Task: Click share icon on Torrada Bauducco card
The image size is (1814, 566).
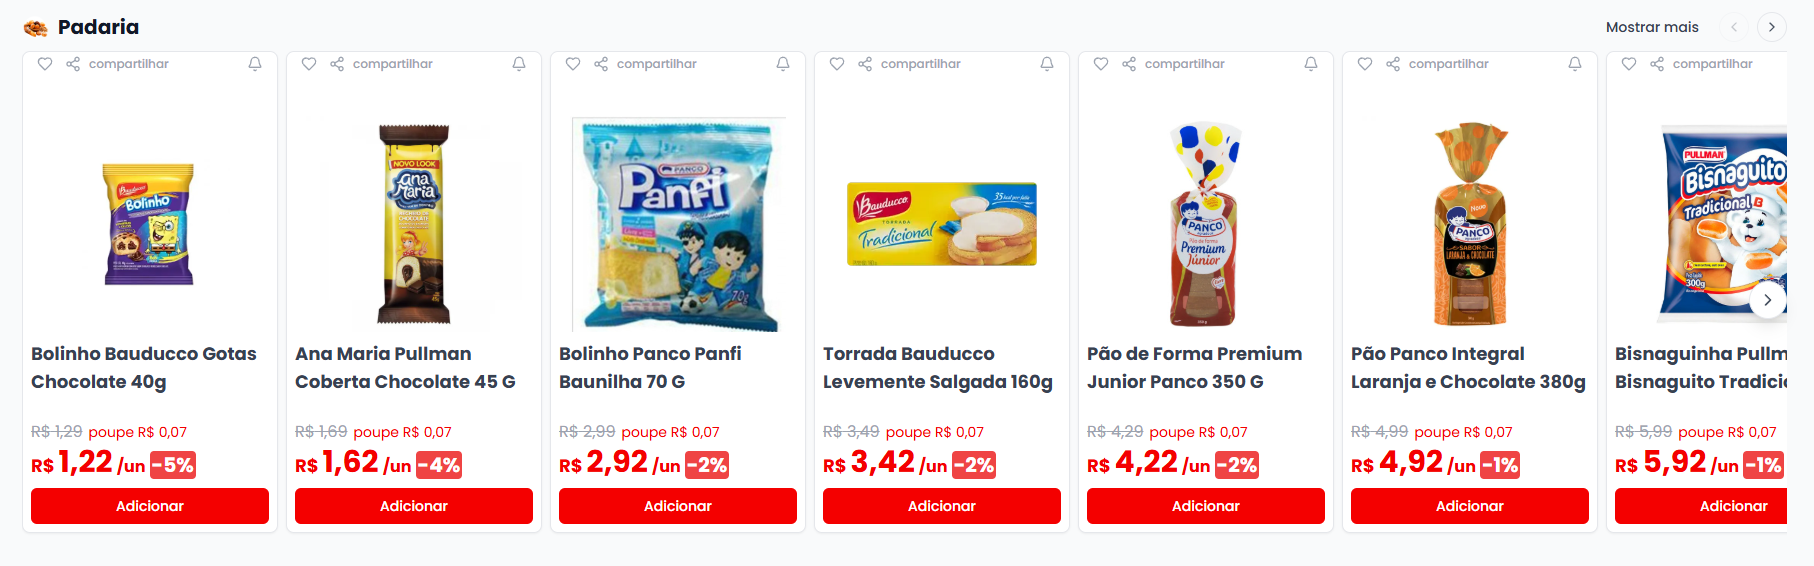Action: (x=865, y=64)
